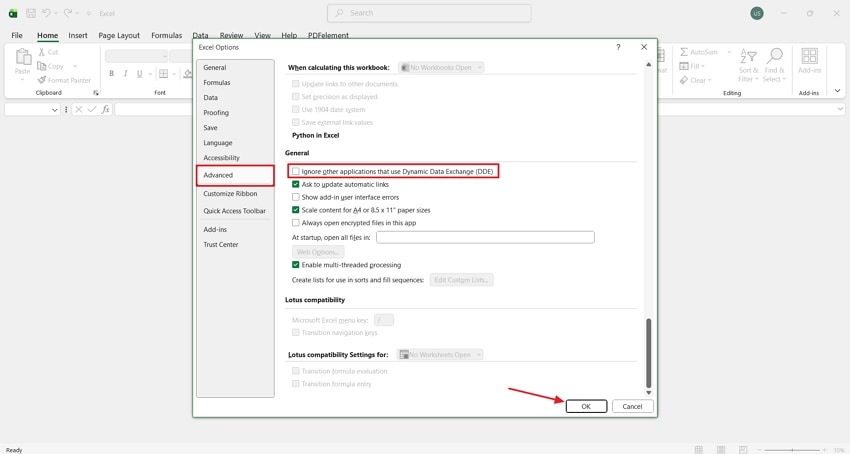The height and width of the screenshot is (454, 850).
Task: Expand the Name Box dropdown
Action: (x=54, y=110)
